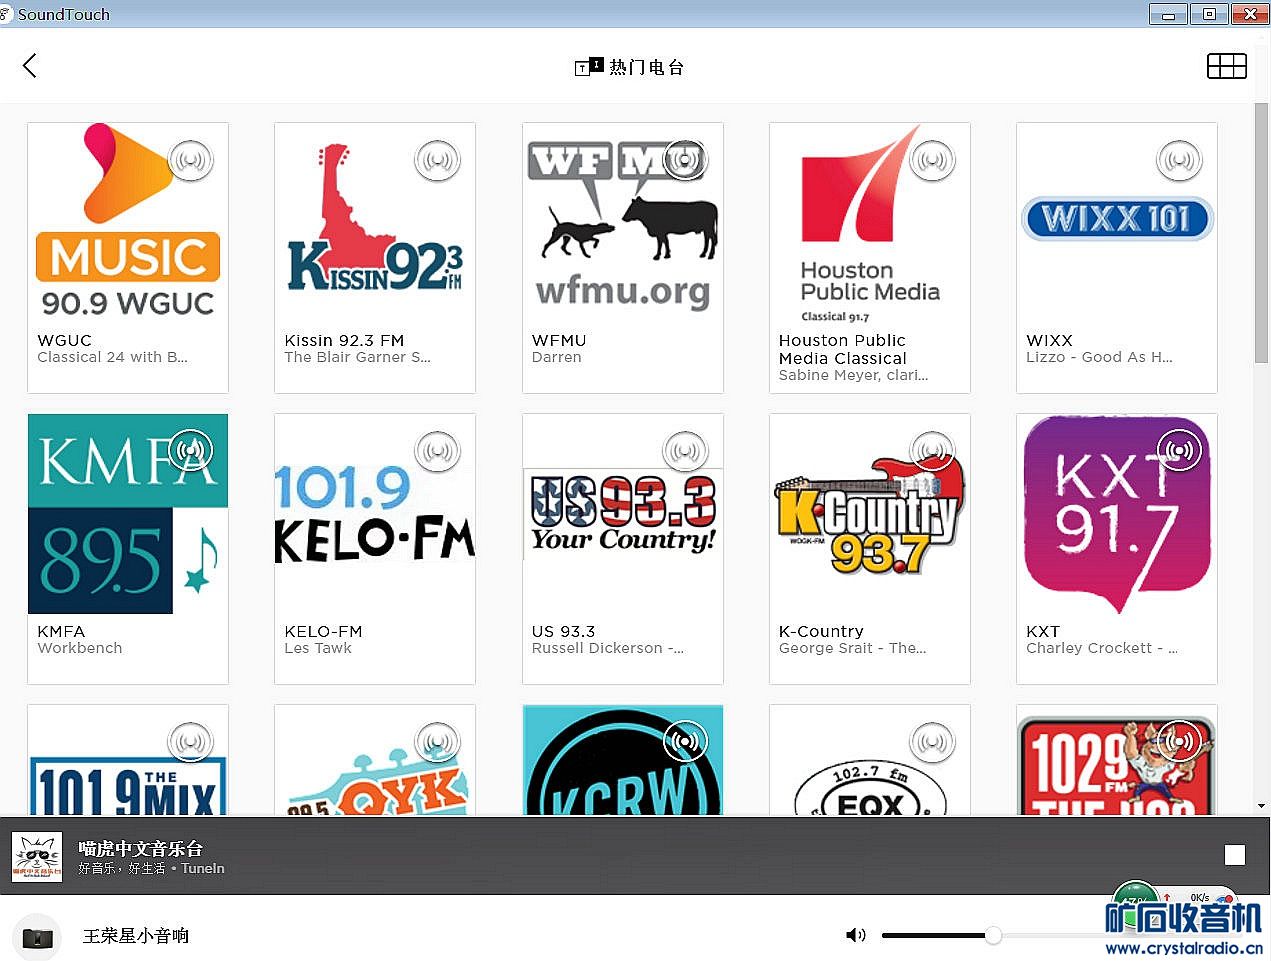Mute sound with the speaker volume icon
This screenshot has height=961, width=1271.
856,935
